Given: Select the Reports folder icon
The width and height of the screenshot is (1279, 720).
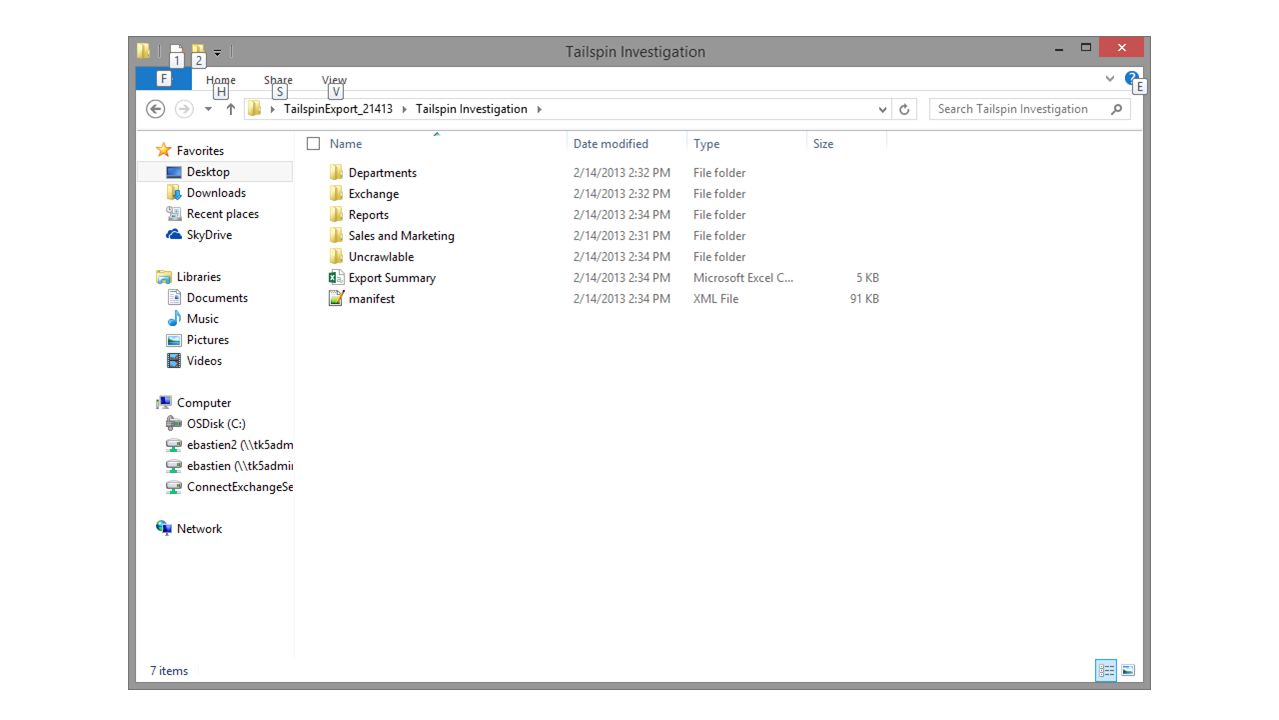Looking at the screenshot, I should tap(337, 215).
